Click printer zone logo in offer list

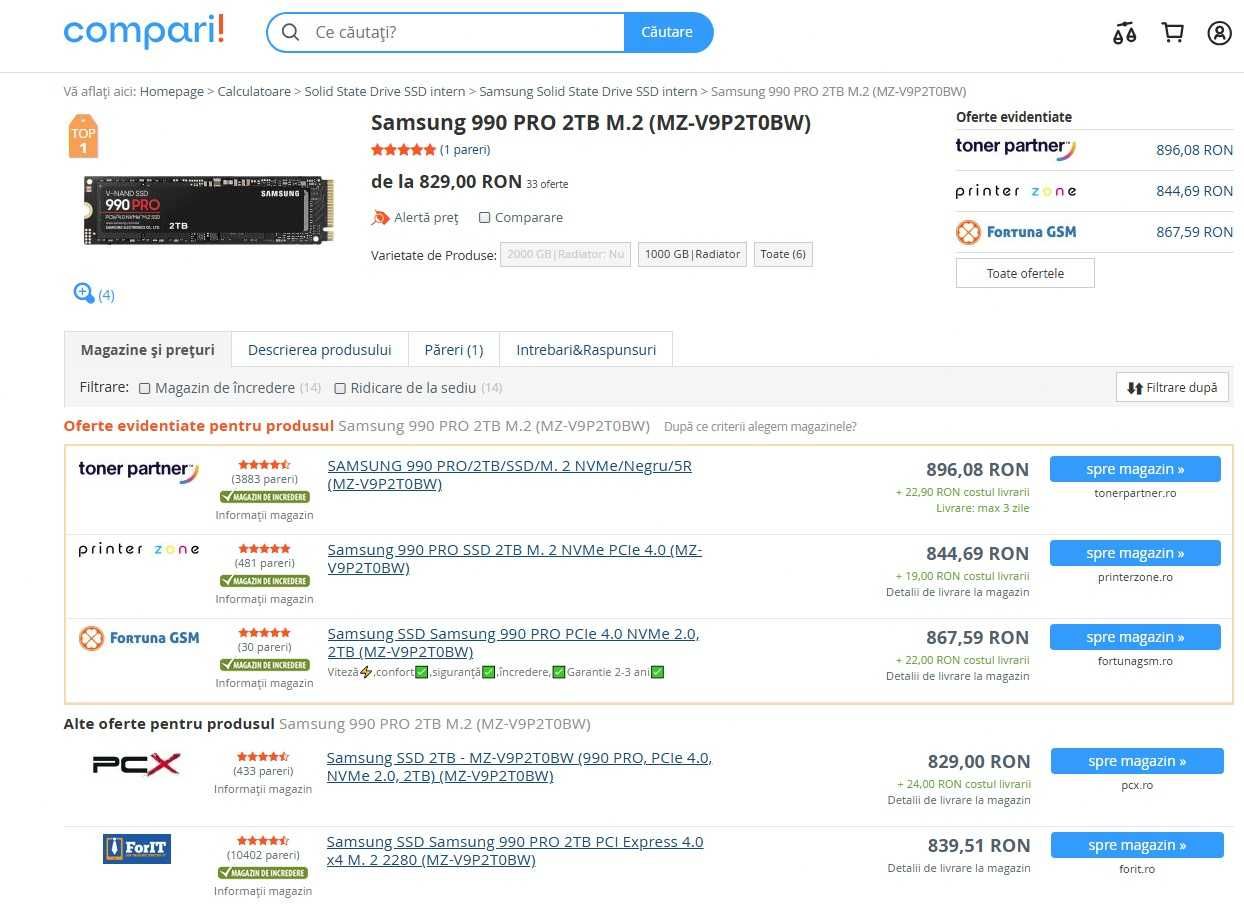(138, 549)
